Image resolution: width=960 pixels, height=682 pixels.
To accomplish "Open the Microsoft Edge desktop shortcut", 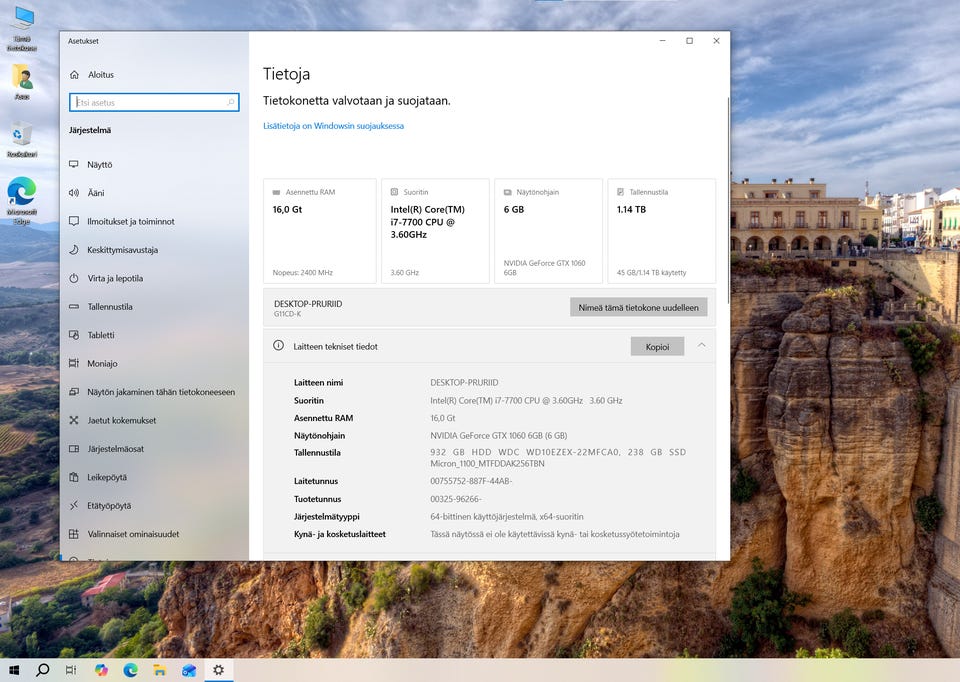I will pyautogui.click(x=22, y=200).
